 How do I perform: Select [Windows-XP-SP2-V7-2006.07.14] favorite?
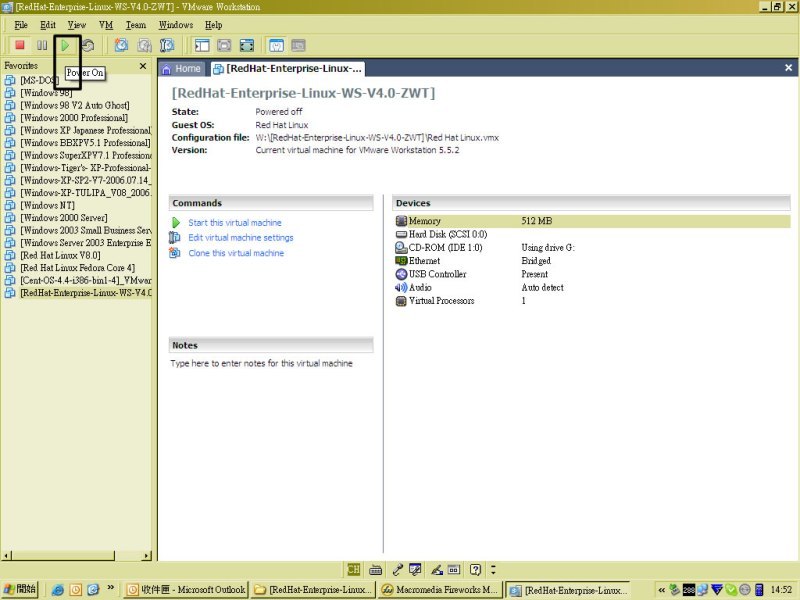coord(85,181)
